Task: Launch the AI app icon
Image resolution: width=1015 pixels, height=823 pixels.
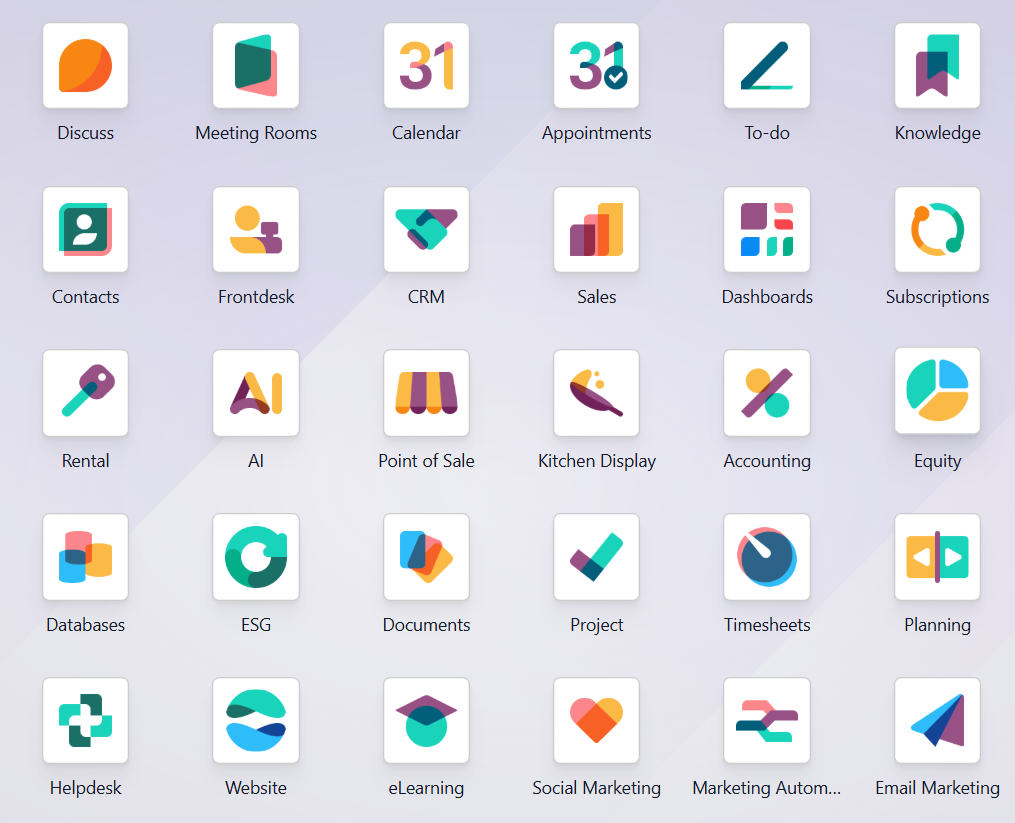Action: click(x=256, y=392)
